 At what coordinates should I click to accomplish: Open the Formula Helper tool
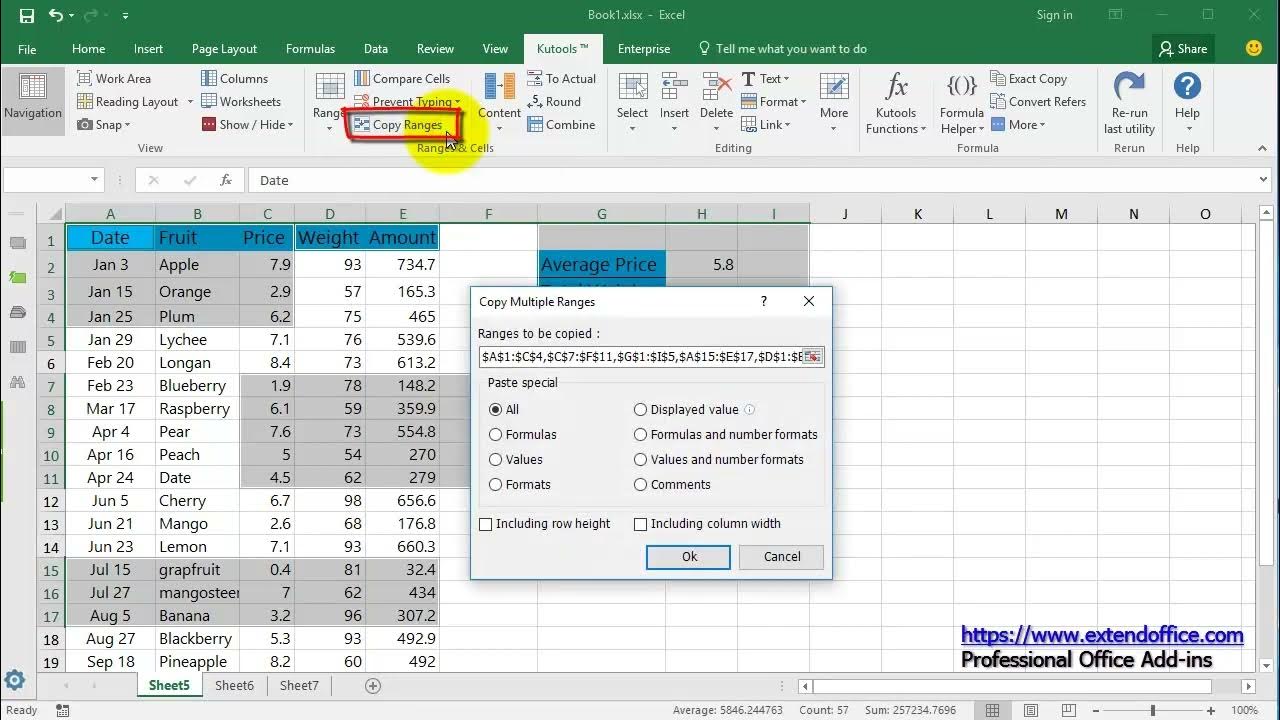coord(962,102)
